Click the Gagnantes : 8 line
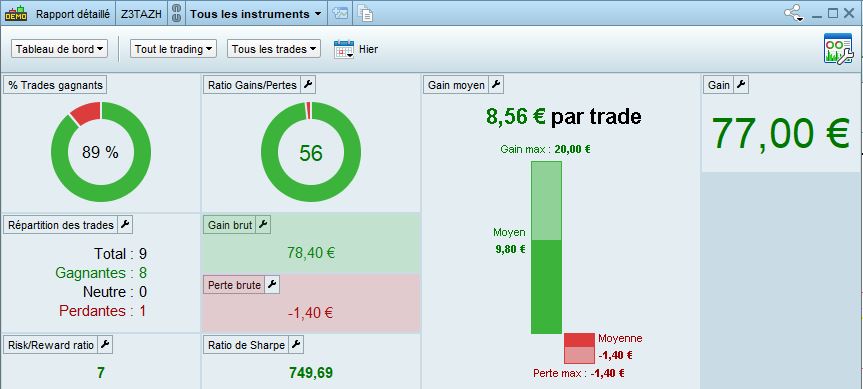 pos(101,273)
